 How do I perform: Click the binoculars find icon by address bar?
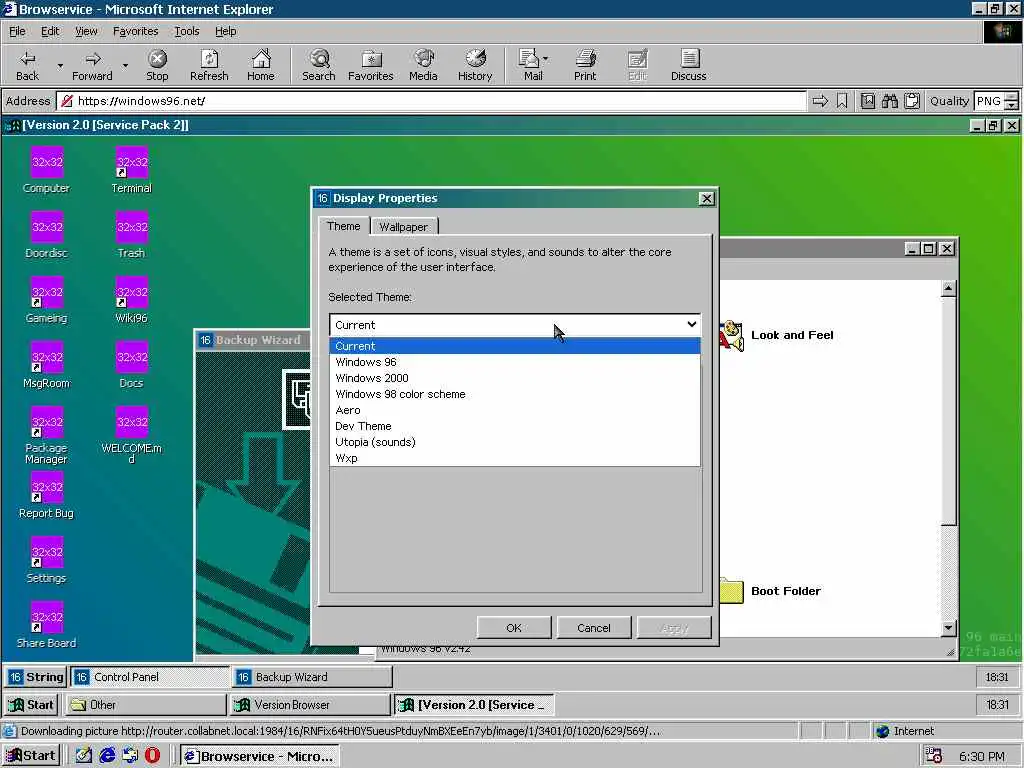[x=889, y=101]
